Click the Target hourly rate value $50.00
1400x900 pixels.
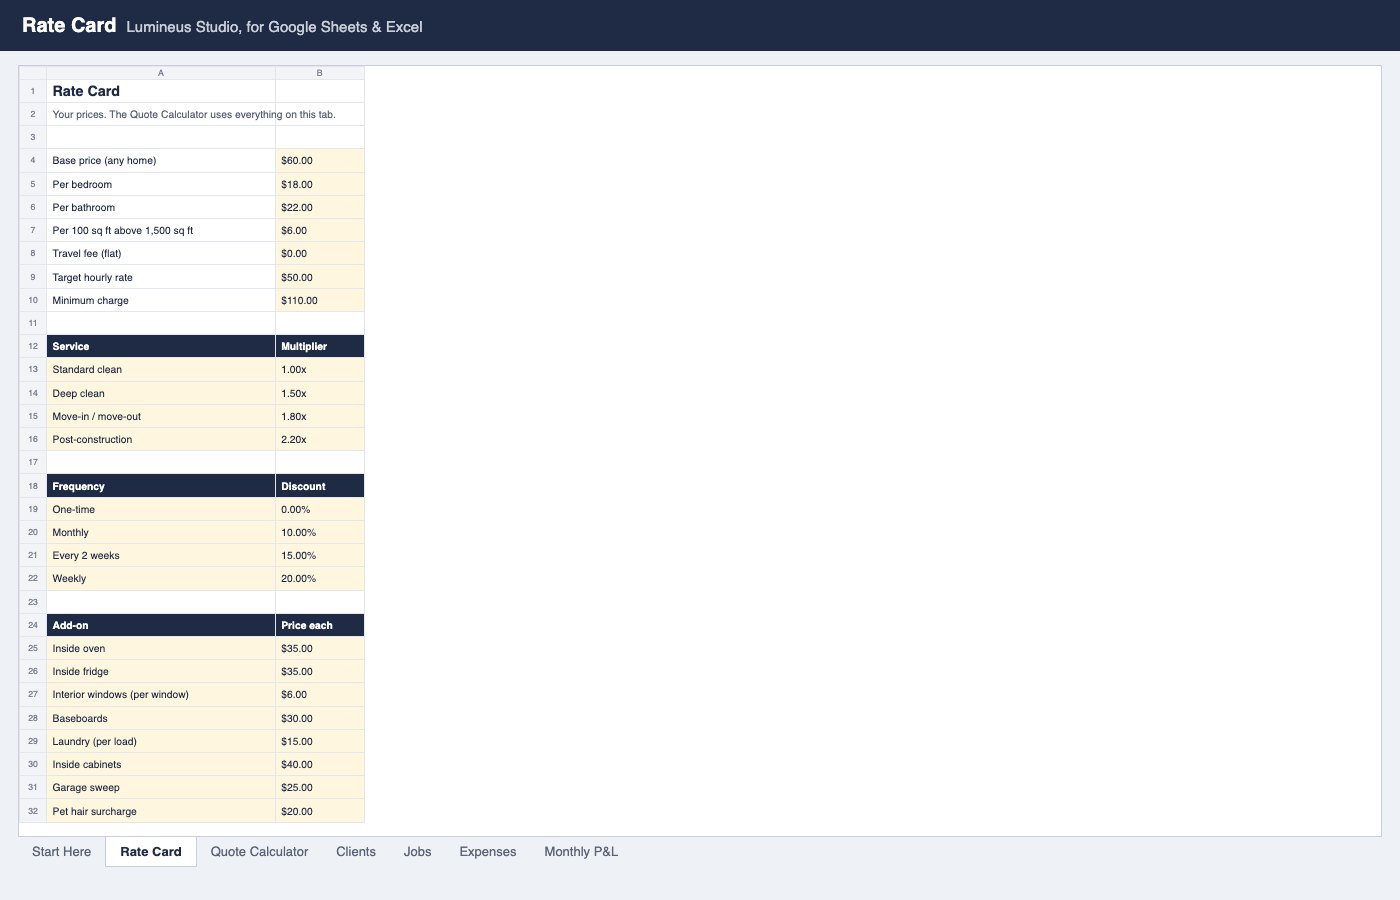coord(320,277)
